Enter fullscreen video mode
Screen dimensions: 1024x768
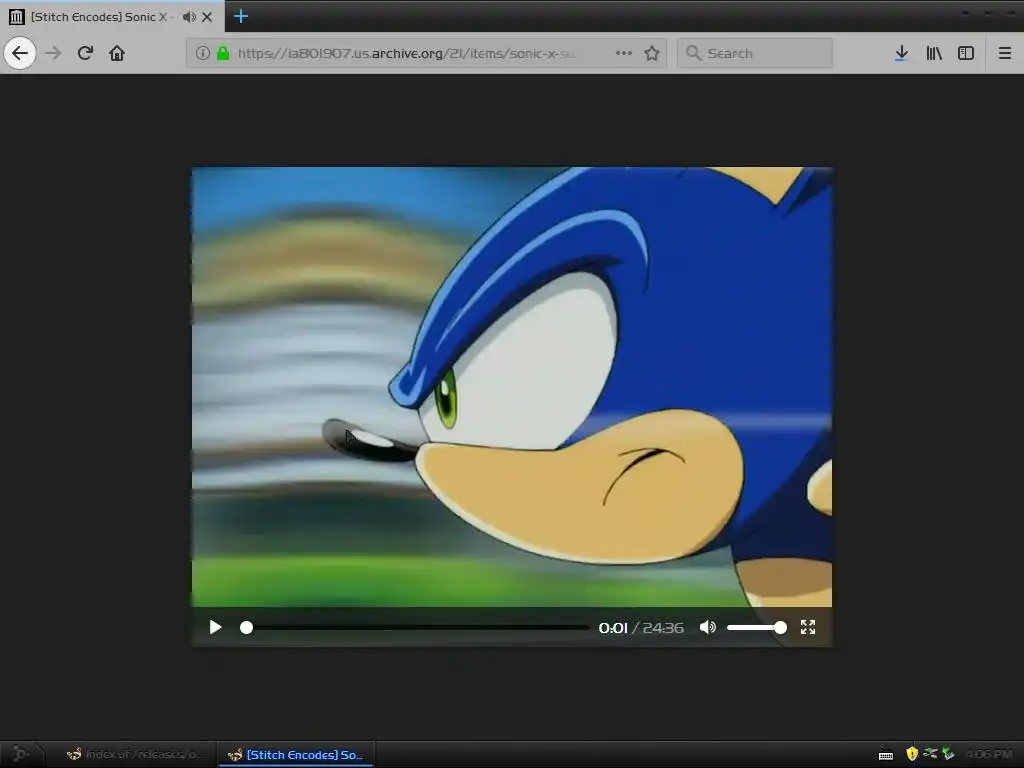coord(808,628)
